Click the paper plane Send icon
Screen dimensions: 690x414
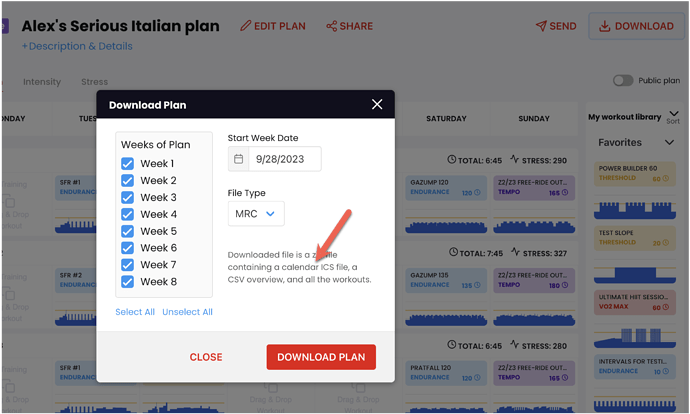541,26
